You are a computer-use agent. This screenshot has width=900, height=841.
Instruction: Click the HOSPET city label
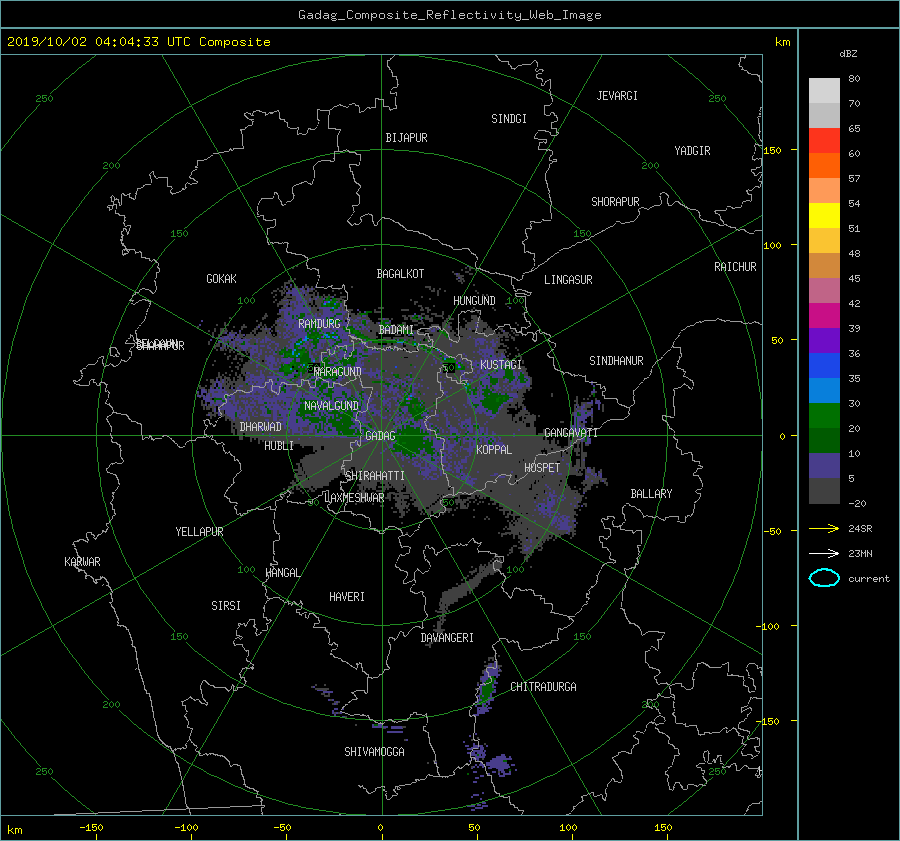click(x=542, y=468)
